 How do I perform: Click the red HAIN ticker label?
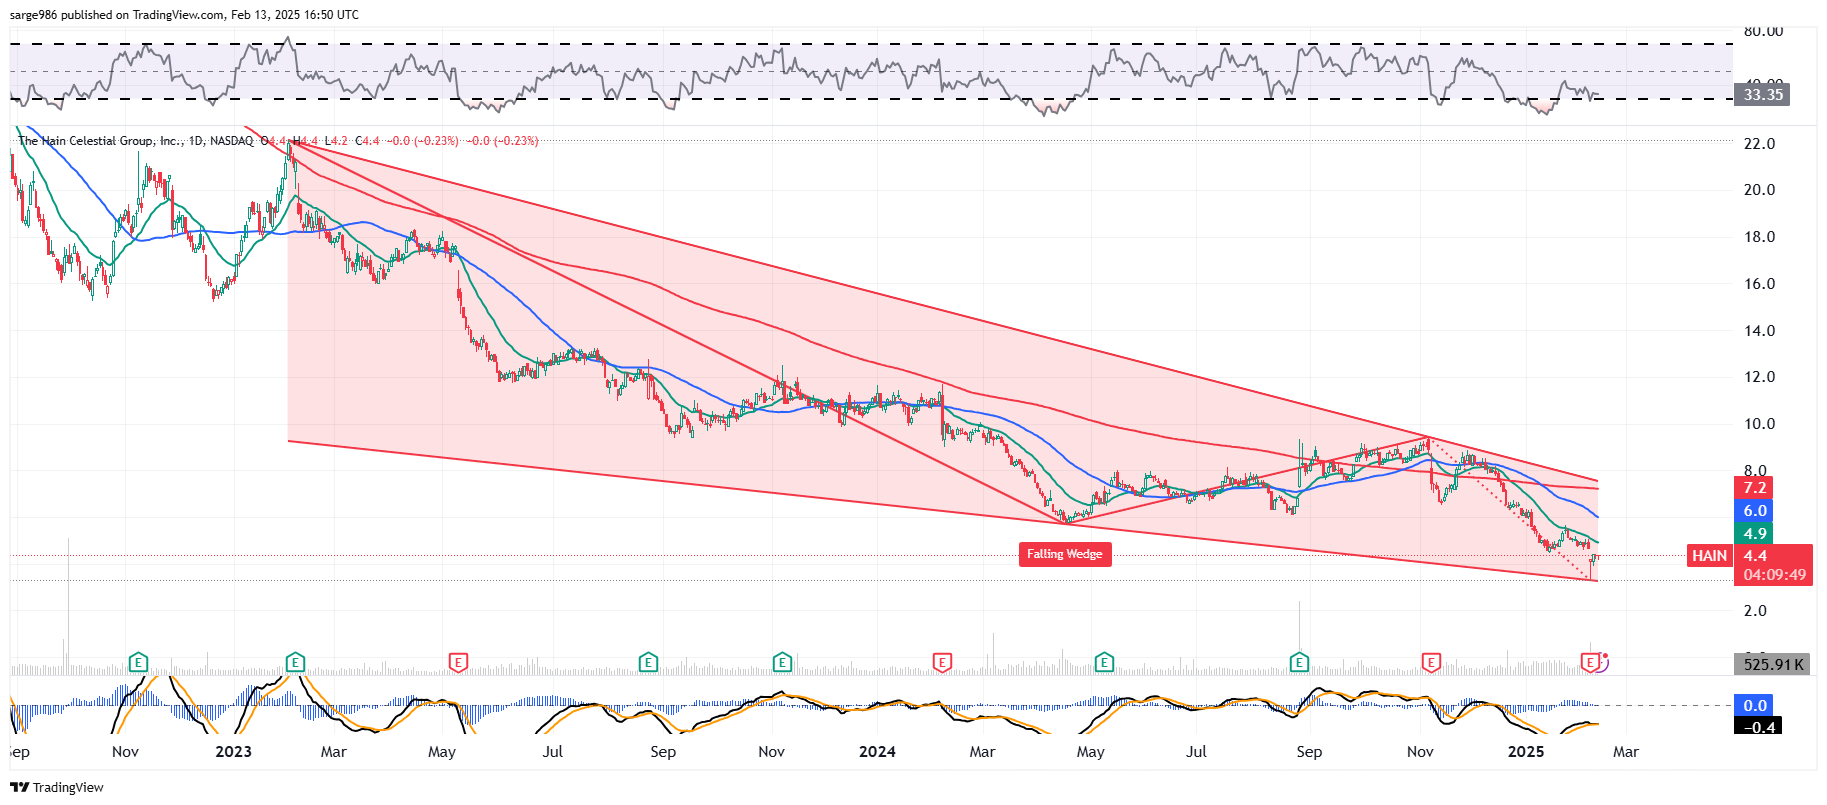[1709, 556]
